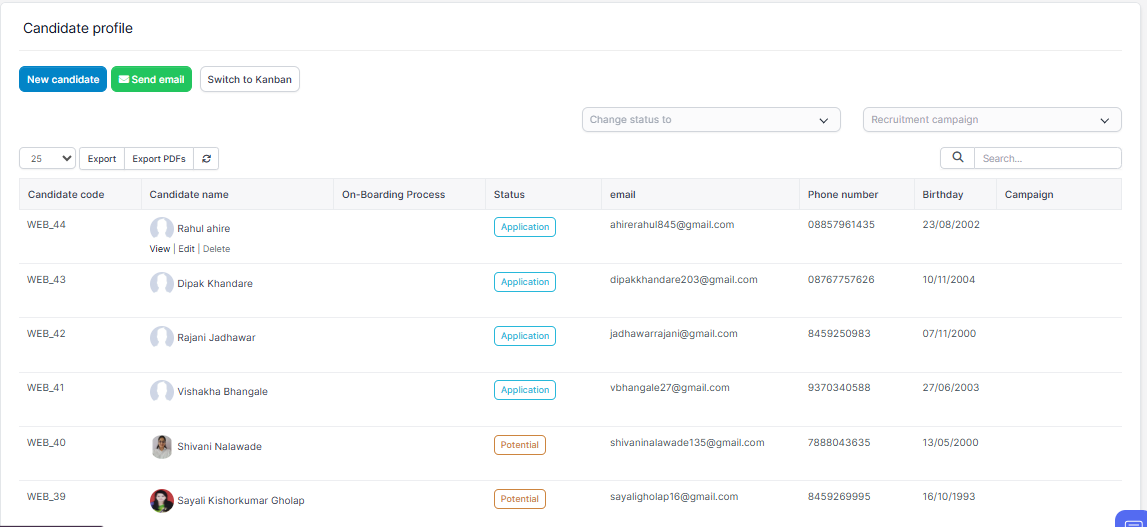1147x527 pixels.
Task: Click Shivani Nalawade's profile photo
Action: (x=162, y=446)
